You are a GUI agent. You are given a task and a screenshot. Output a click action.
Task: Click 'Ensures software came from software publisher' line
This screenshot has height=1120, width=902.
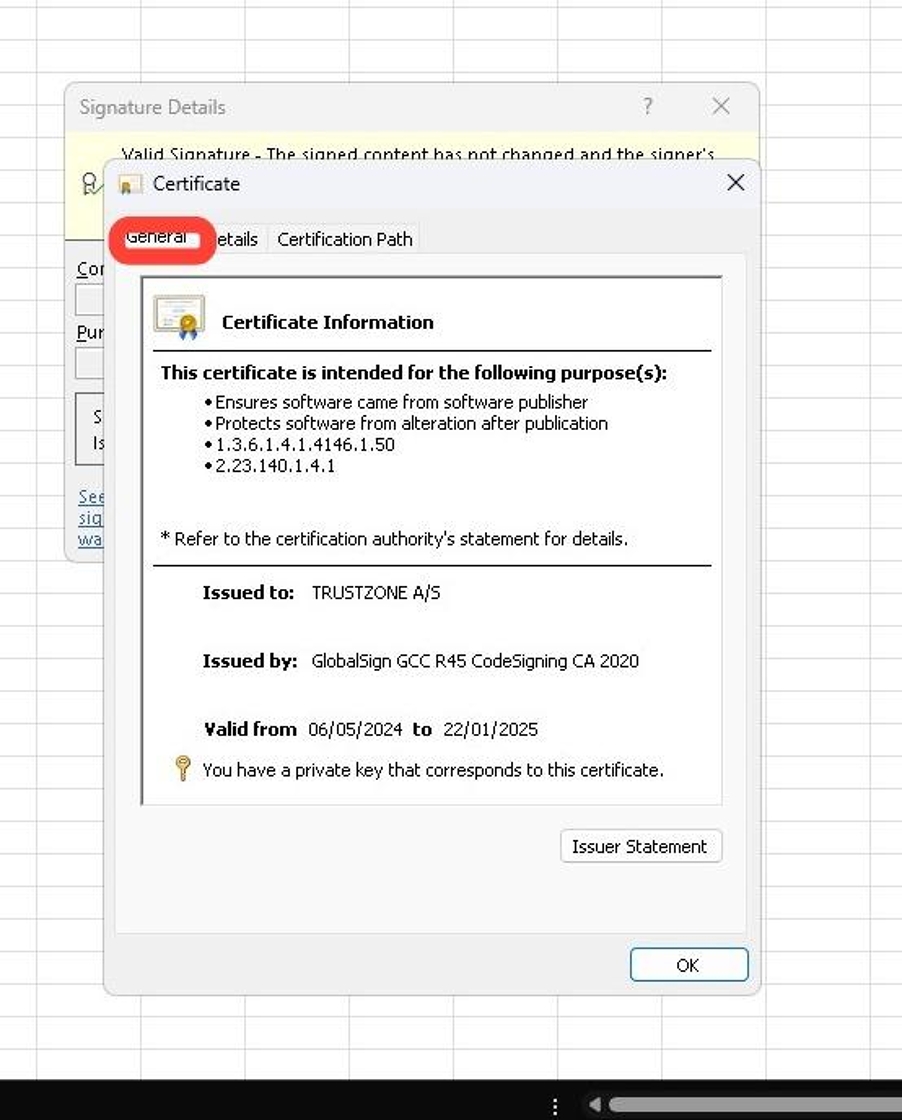click(401, 402)
